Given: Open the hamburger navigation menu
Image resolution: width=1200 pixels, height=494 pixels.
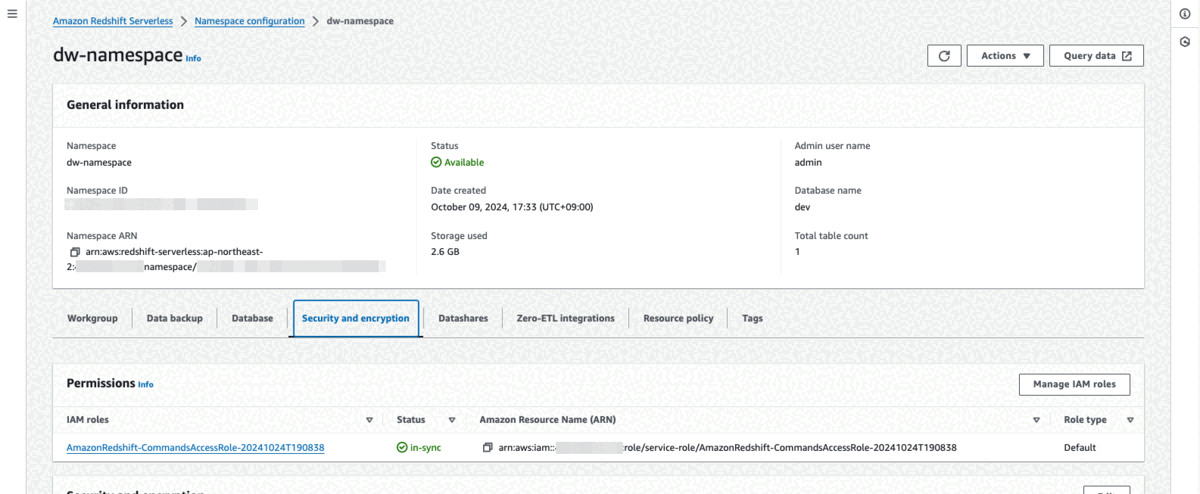Looking at the screenshot, I should 12,14.
